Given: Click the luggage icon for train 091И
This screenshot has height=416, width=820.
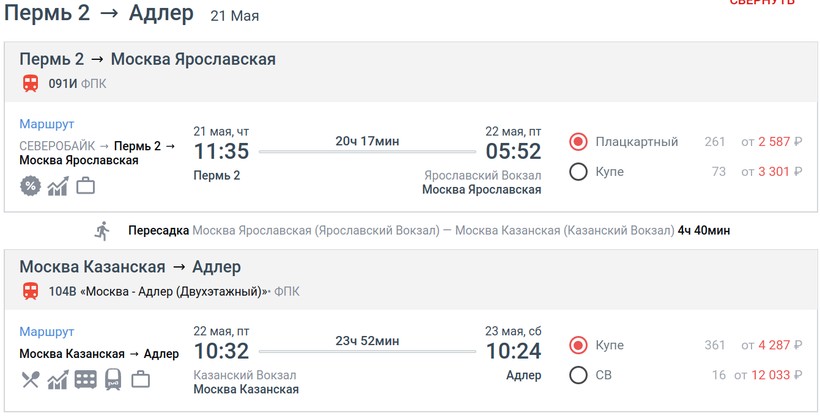Looking at the screenshot, I should pos(85,186).
